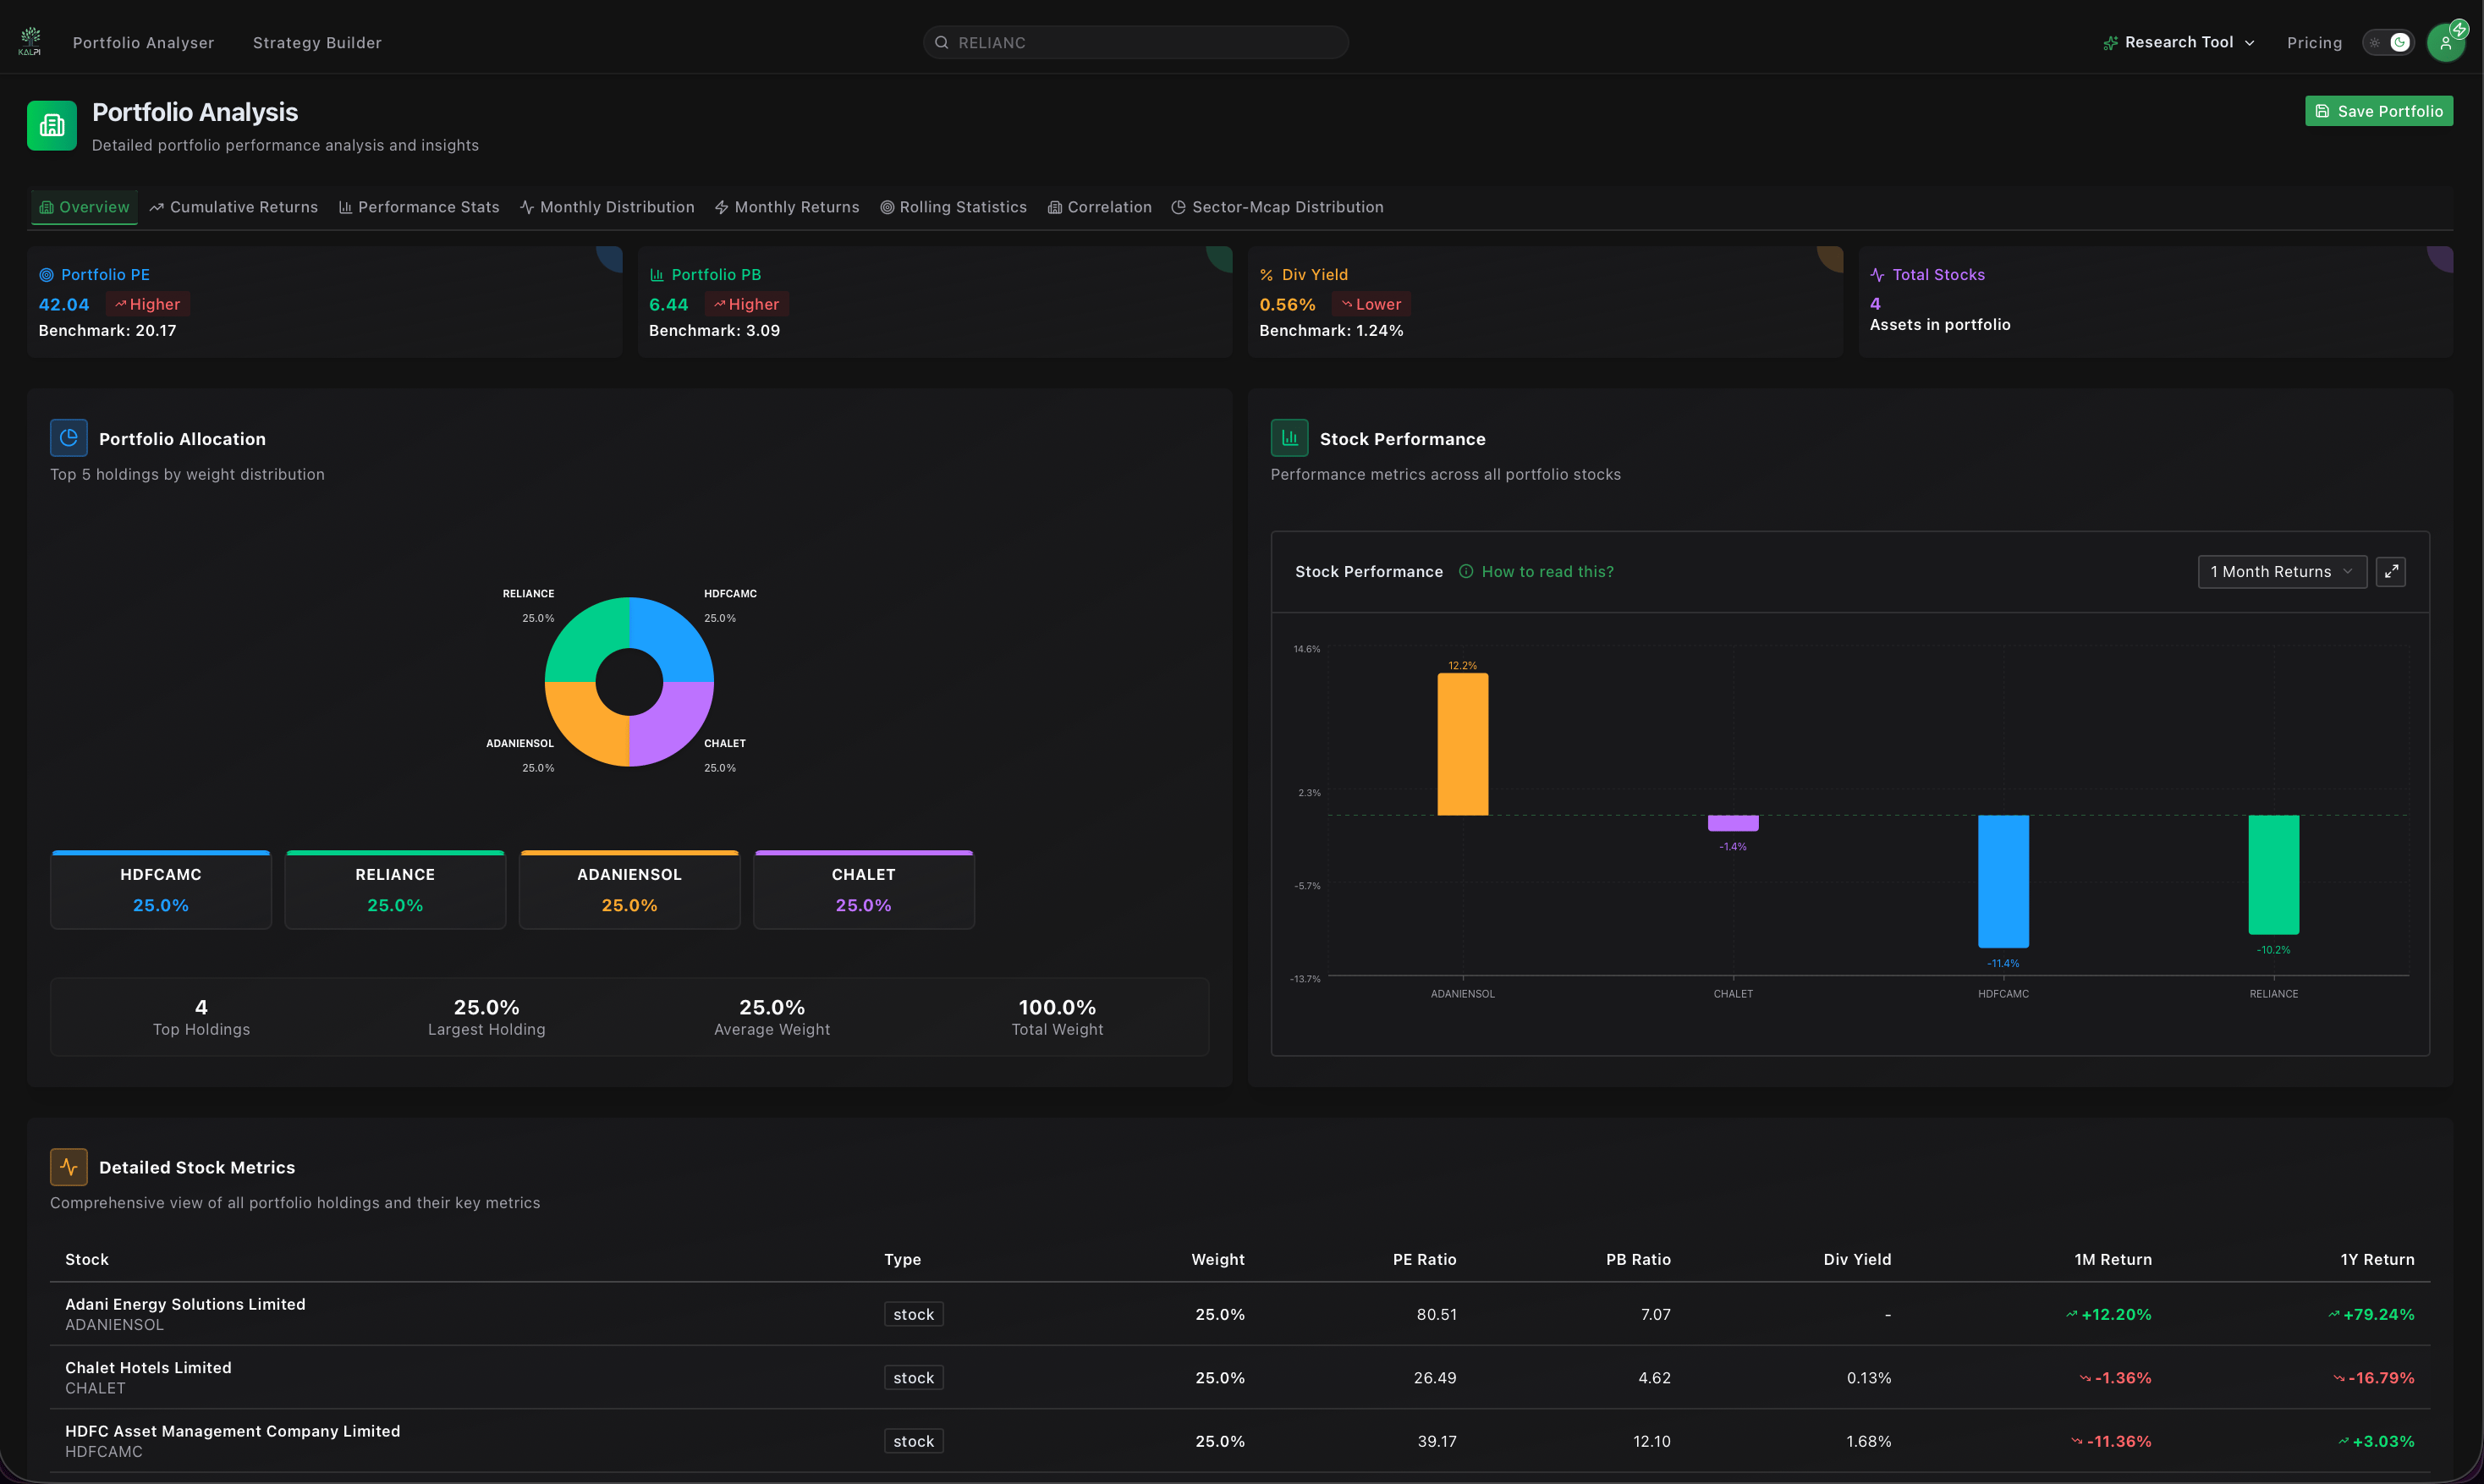Click the ADANIENSOL 25.0% holding card
Screen dimensions: 2484x1484
coord(629,889)
